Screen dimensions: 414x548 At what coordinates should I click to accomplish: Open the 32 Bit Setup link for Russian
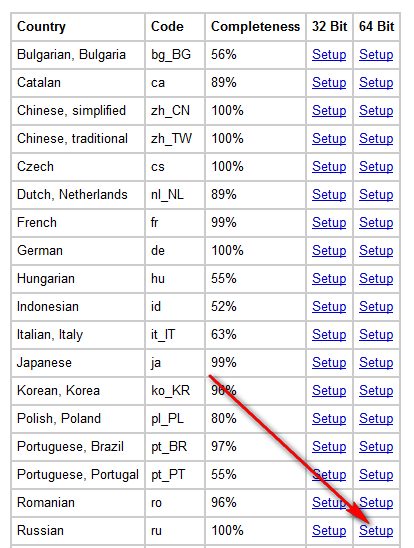point(329,531)
